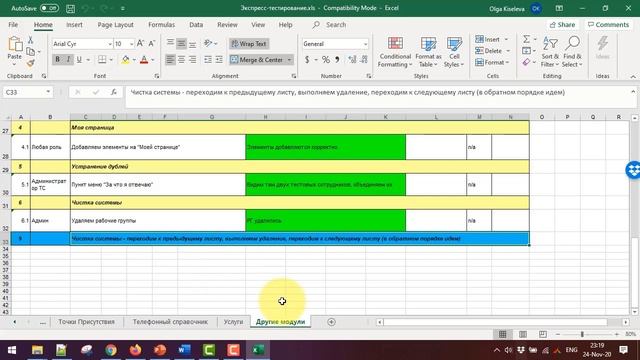Click AutoSum sigma icon

527,40
